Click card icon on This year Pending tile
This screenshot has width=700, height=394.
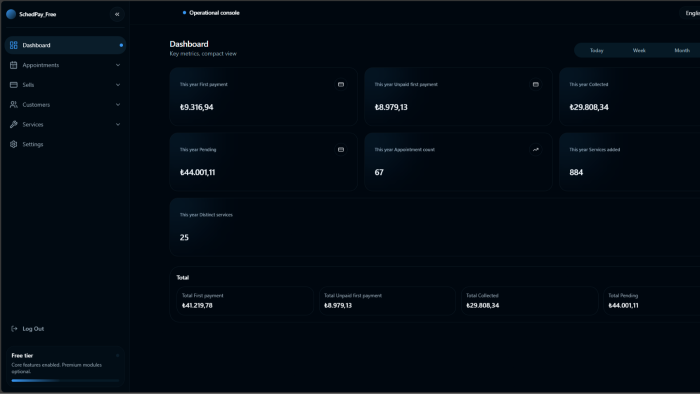pyautogui.click(x=341, y=149)
